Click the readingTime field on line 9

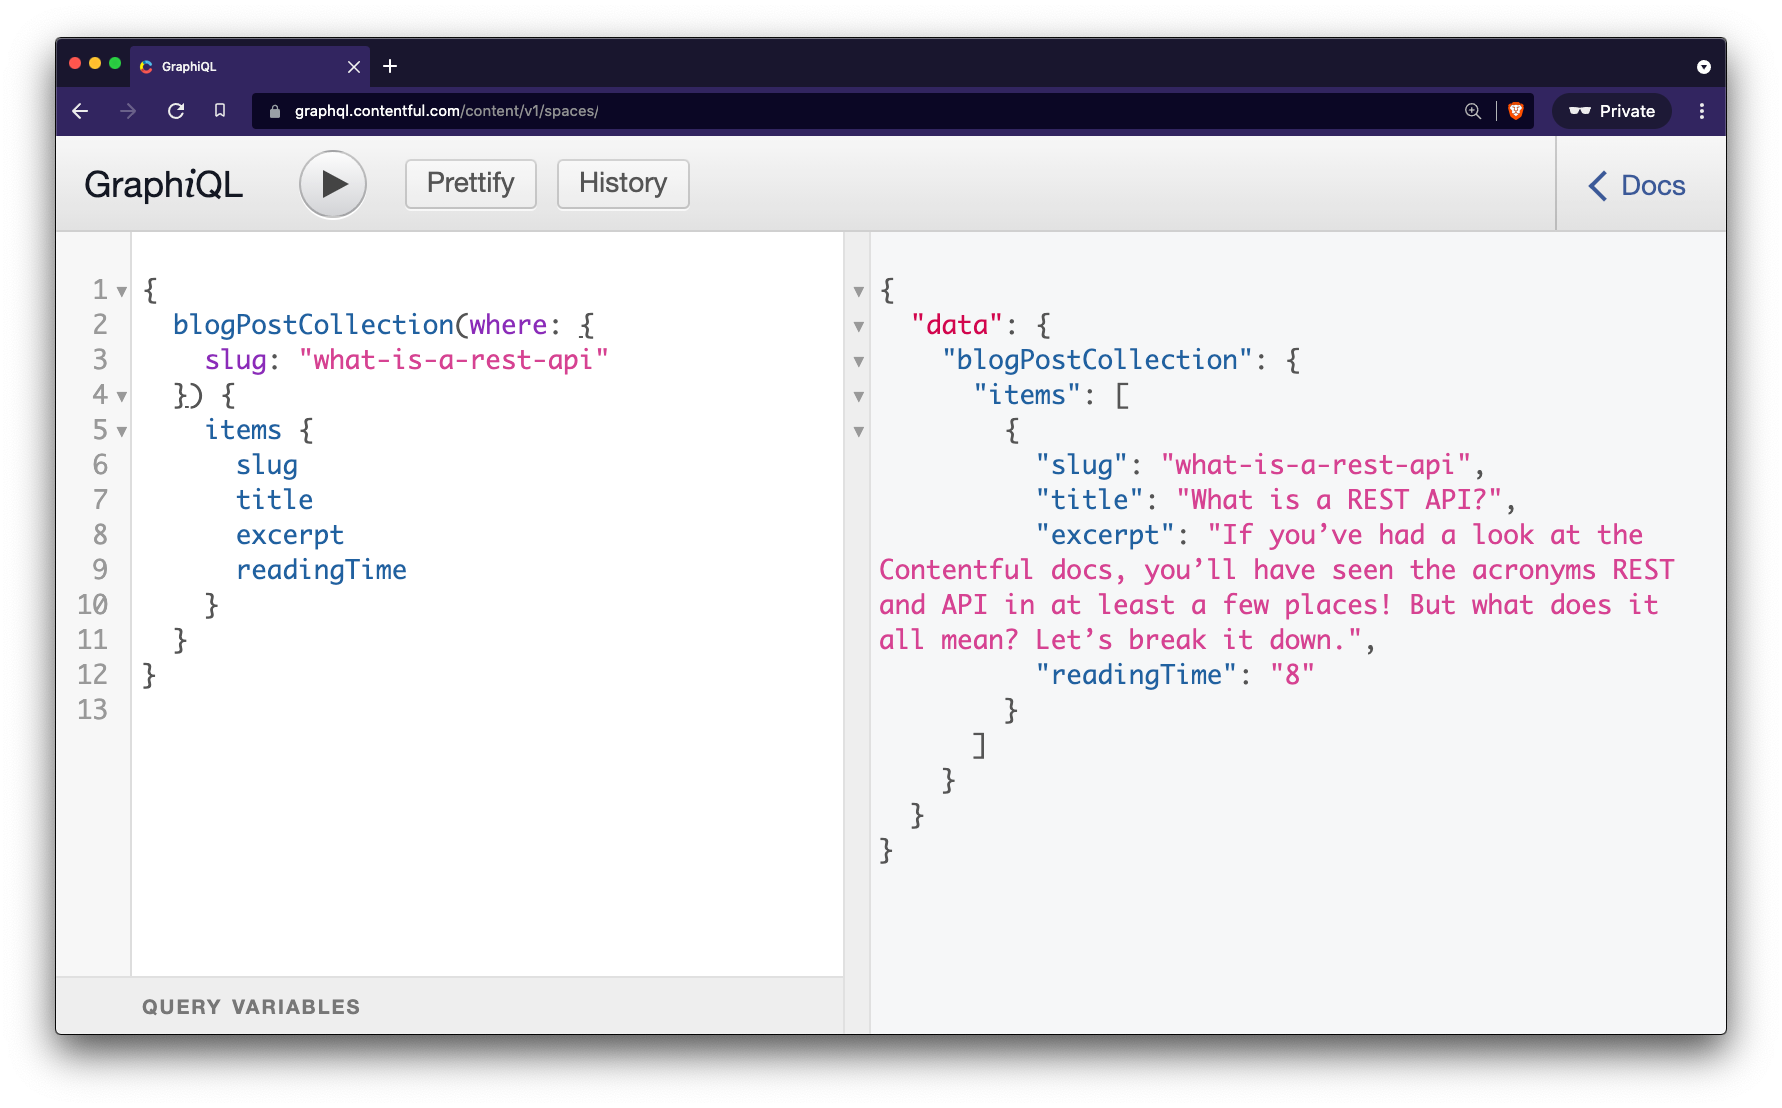click(x=321, y=570)
